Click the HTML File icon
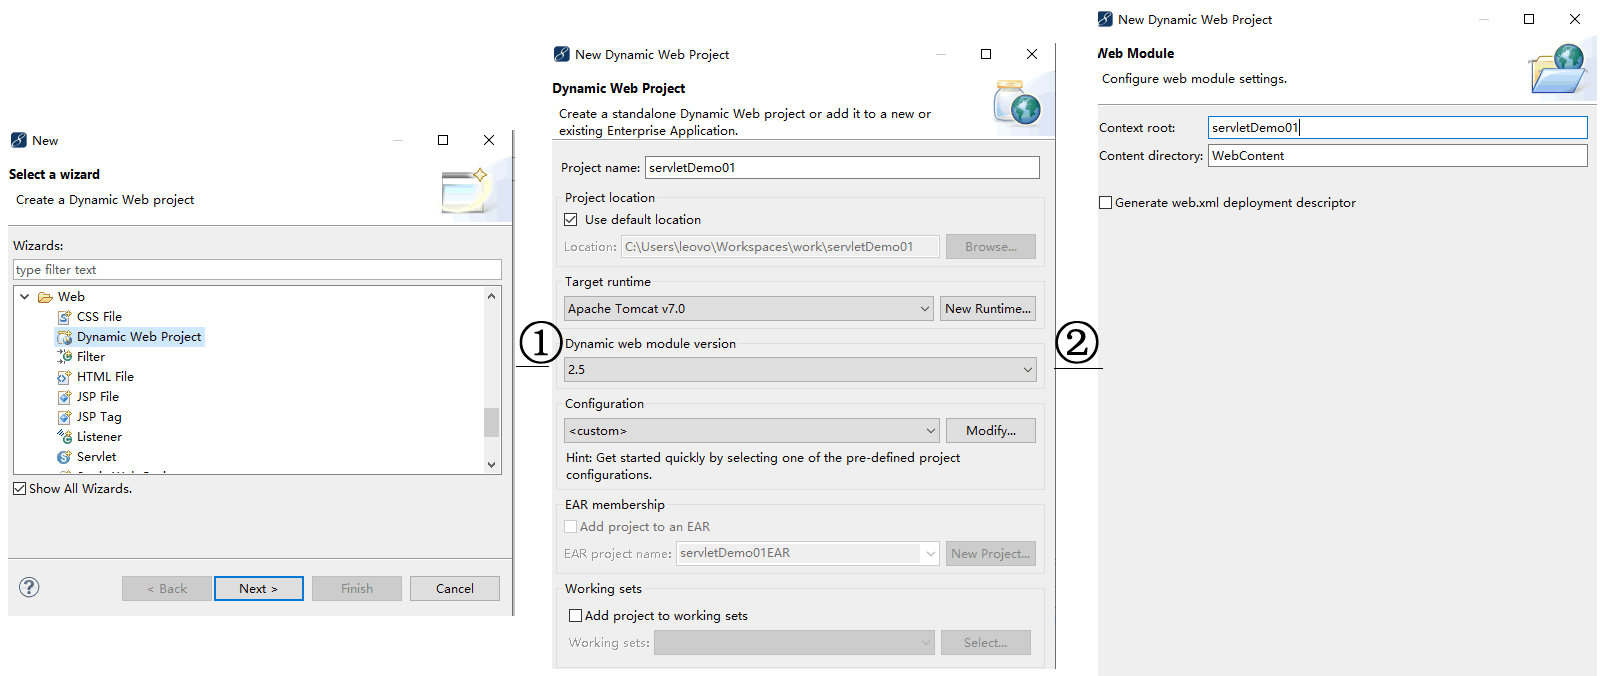Screen dimensions: 1600x676 pos(65,377)
